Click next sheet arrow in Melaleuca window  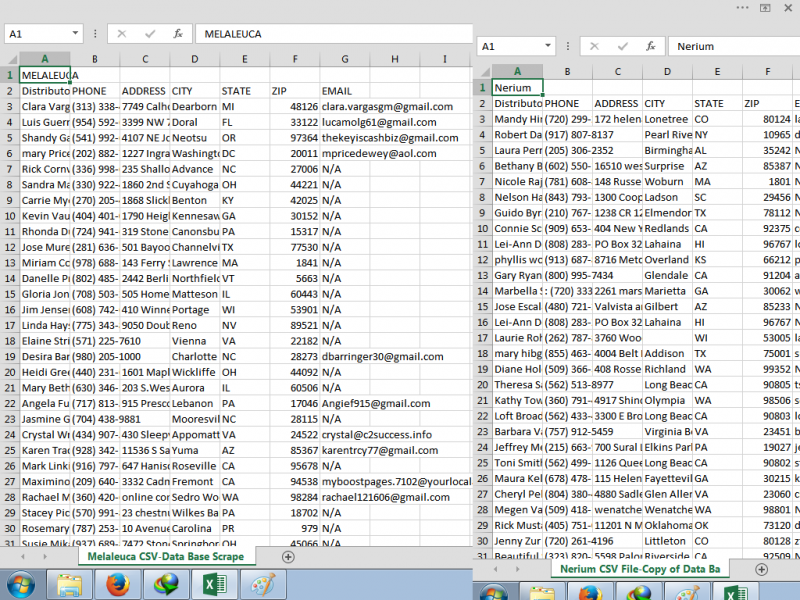45,557
